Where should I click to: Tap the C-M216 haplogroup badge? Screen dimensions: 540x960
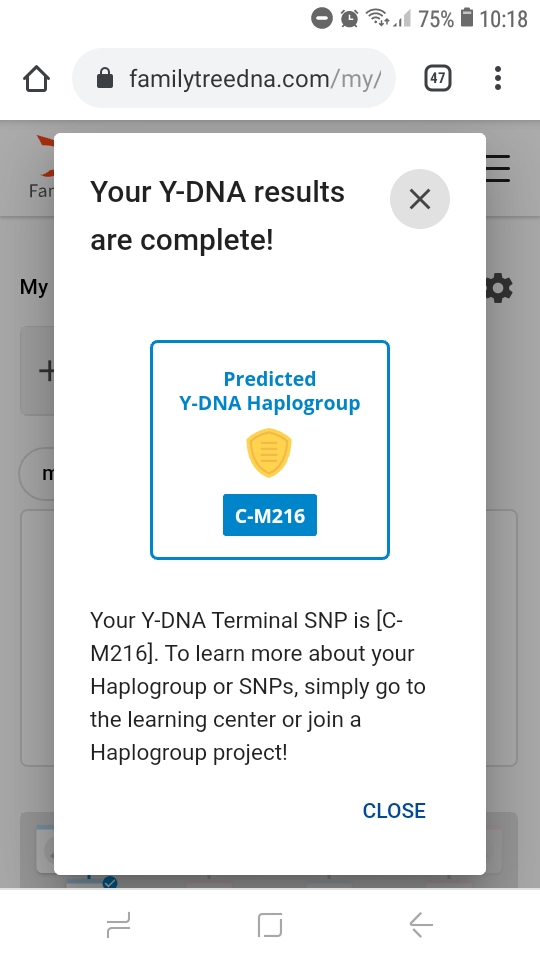point(270,515)
